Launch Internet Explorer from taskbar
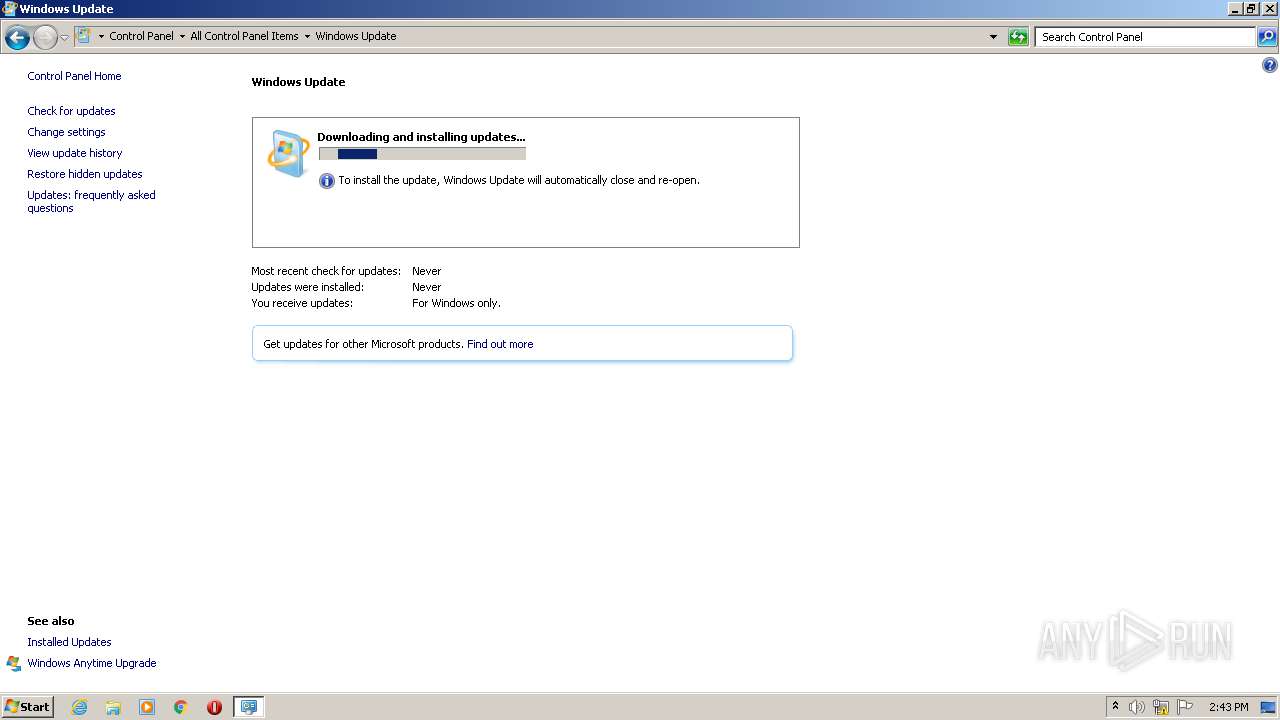Image resolution: width=1280 pixels, height=720 pixels. (79, 707)
